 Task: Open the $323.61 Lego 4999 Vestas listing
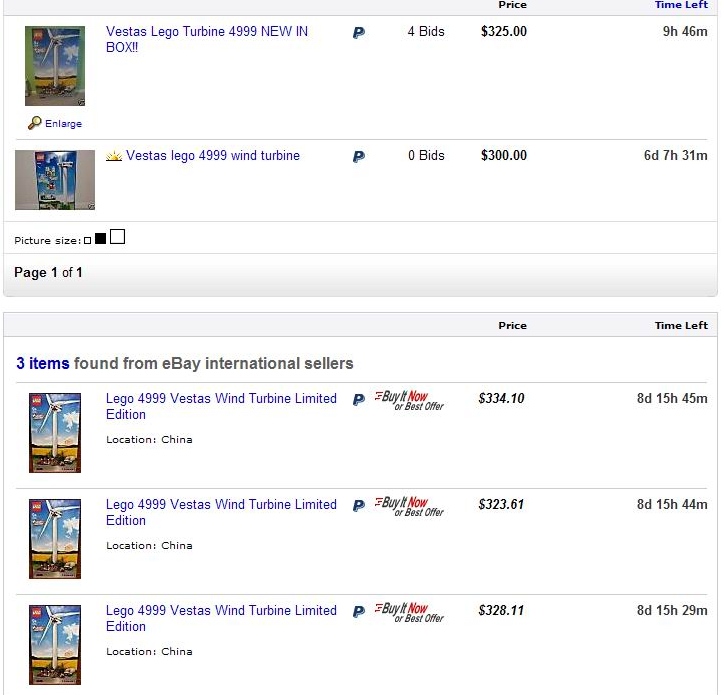(x=221, y=512)
